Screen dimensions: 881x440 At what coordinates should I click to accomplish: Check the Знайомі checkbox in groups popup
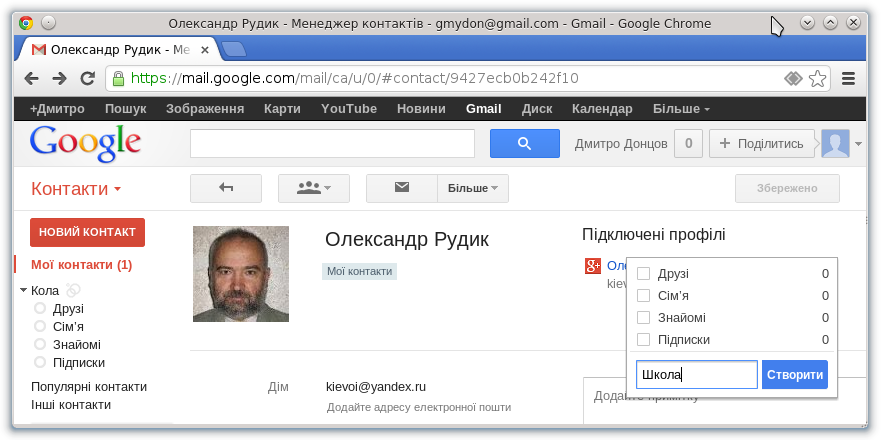point(643,317)
